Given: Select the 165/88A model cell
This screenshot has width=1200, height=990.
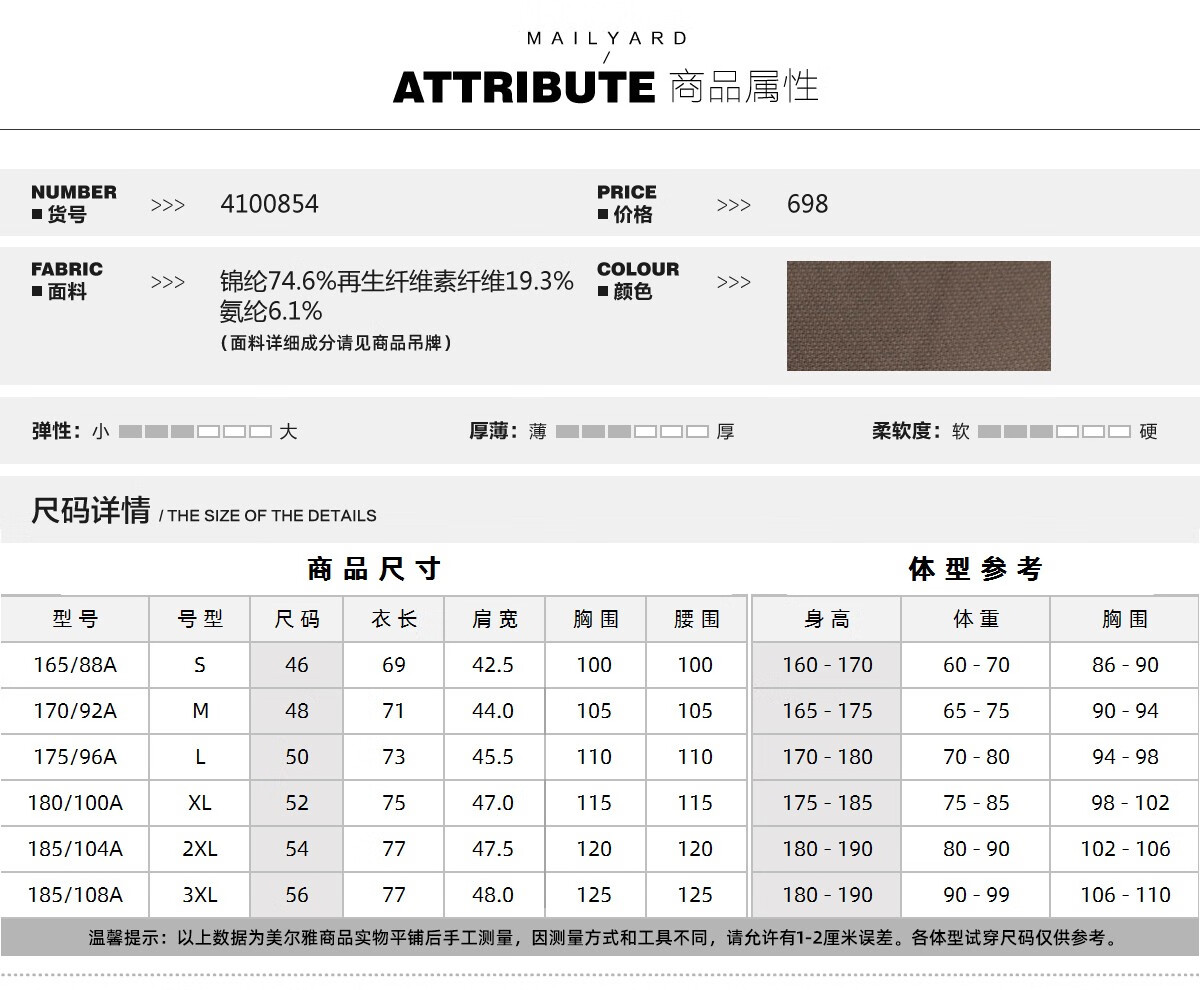Looking at the screenshot, I should 75,665.
